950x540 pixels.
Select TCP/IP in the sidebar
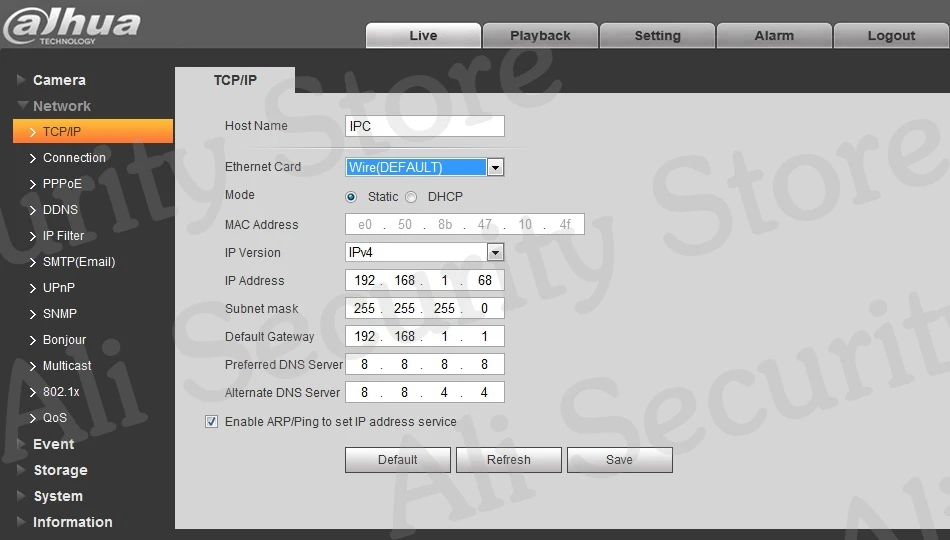93,132
